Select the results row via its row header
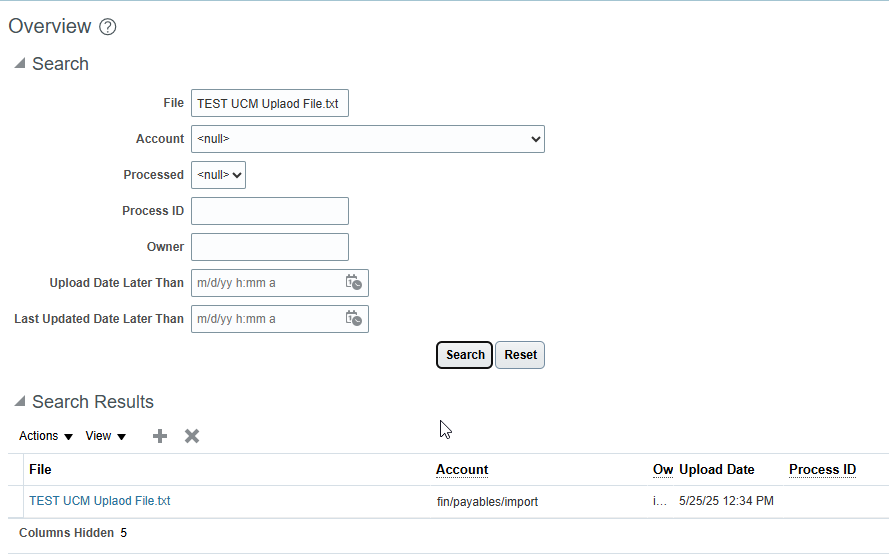This screenshot has height=554, width=889. [15, 501]
